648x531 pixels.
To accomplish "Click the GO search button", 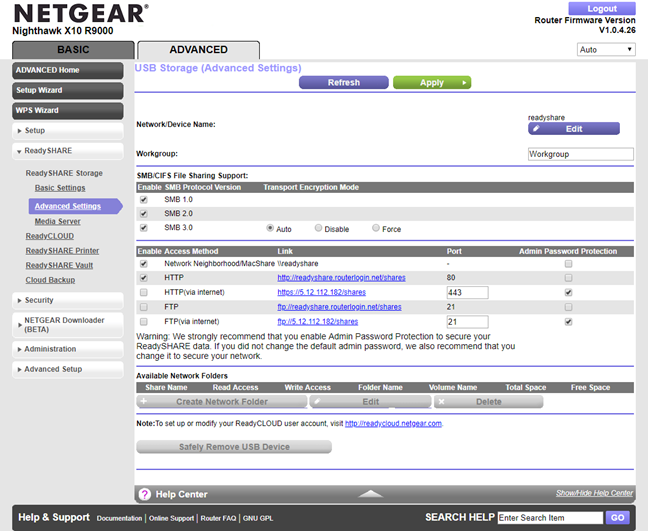I will pyautogui.click(x=617, y=518).
